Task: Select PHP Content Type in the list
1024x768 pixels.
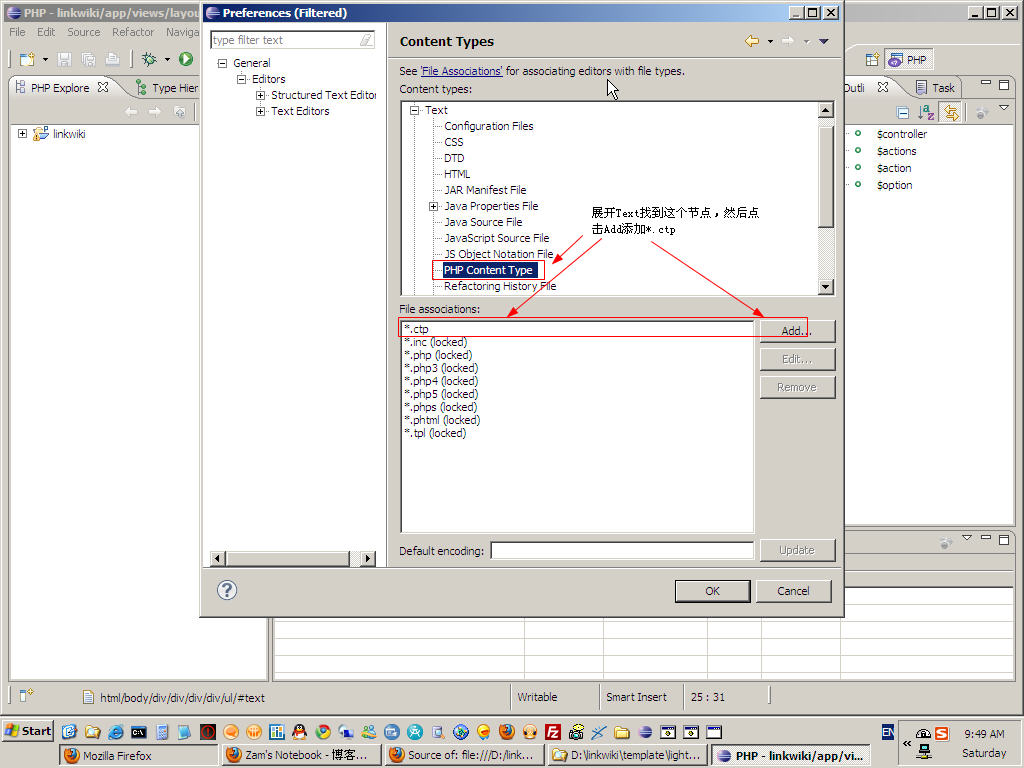Action: pyautogui.click(x=488, y=270)
